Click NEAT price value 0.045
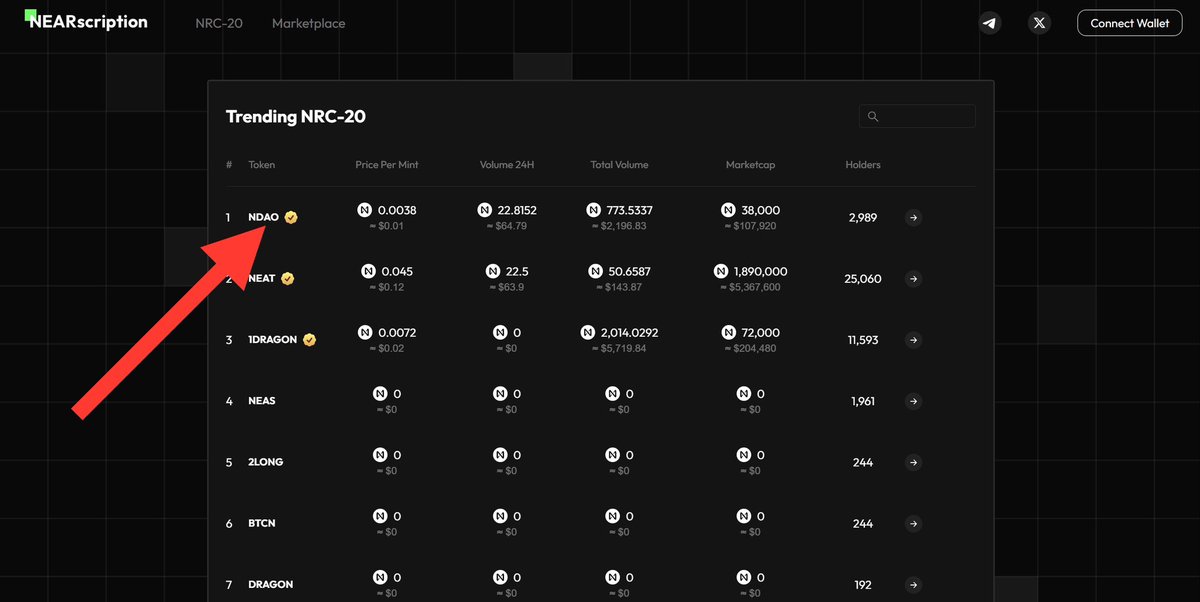 pyautogui.click(x=397, y=272)
